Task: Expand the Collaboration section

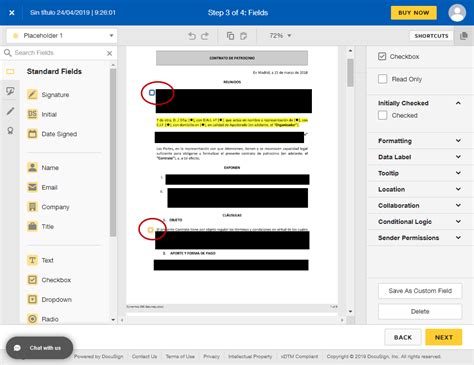Action: coord(420,205)
